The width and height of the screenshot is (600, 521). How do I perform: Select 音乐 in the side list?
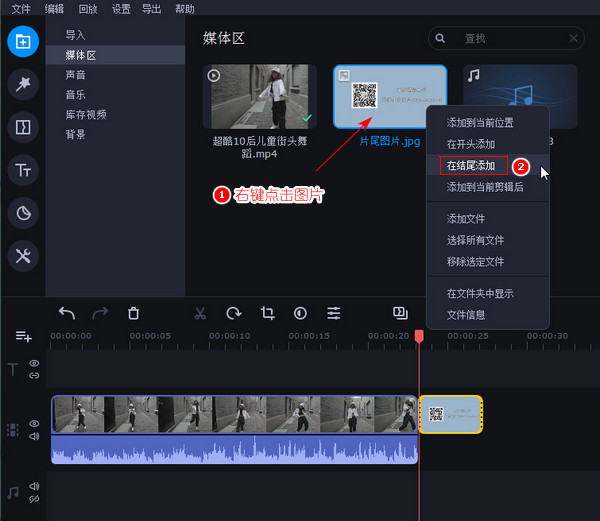pos(115,95)
